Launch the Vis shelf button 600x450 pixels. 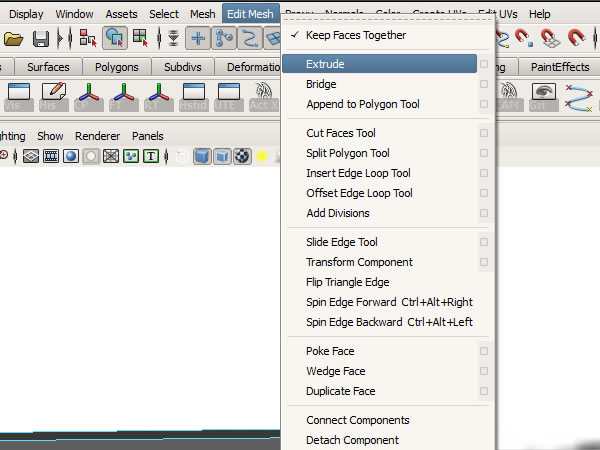coord(19,97)
